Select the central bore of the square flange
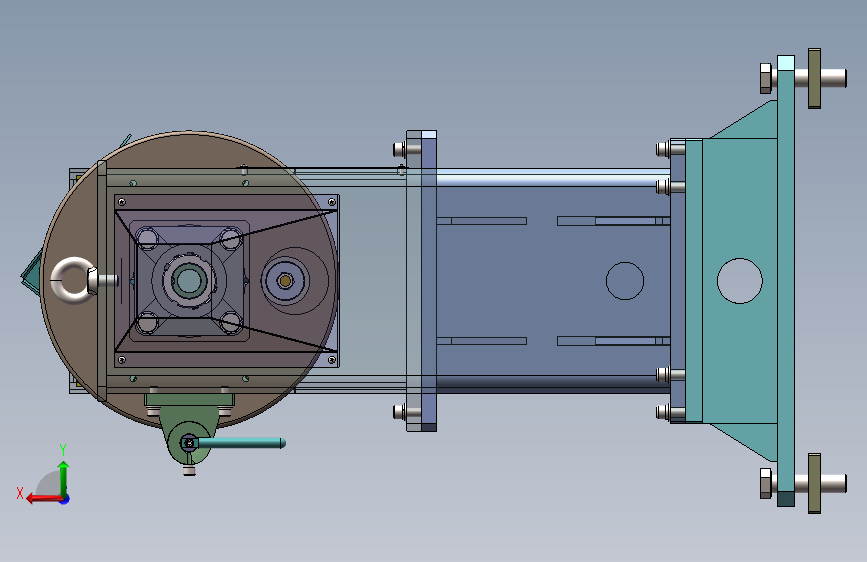 pos(189,281)
